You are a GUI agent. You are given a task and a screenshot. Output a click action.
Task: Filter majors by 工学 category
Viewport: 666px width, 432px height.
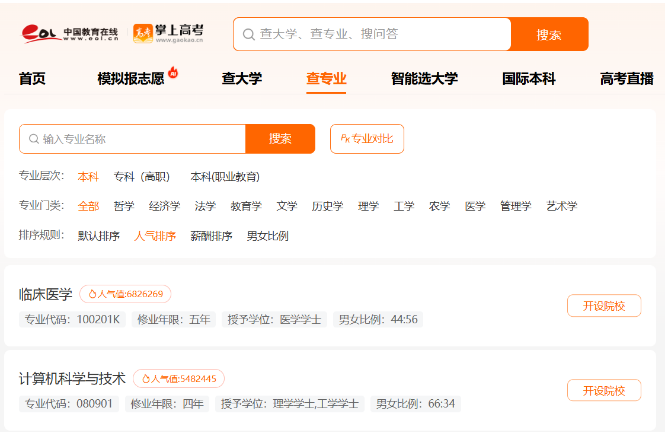click(x=403, y=207)
